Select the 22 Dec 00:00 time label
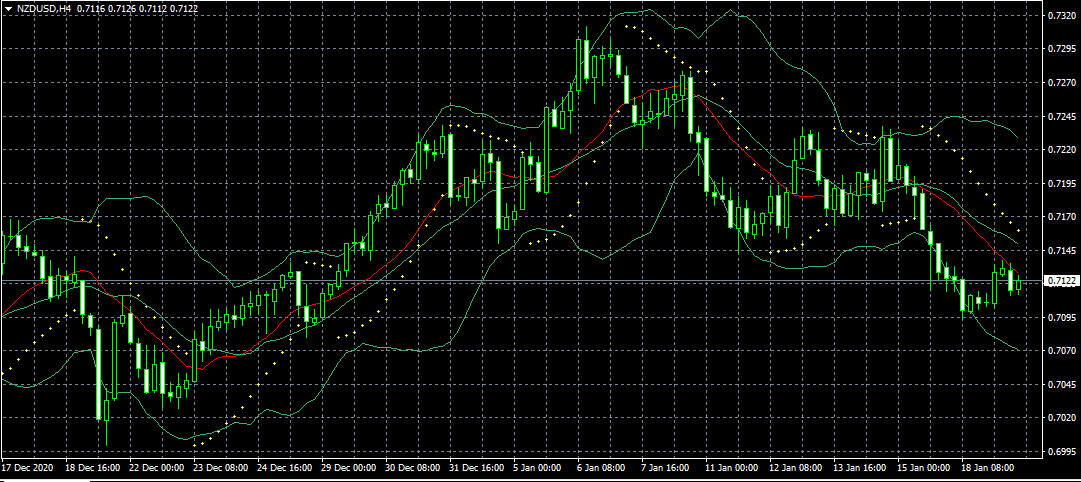This screenshot has height=482, width=1081. (156, 467)
